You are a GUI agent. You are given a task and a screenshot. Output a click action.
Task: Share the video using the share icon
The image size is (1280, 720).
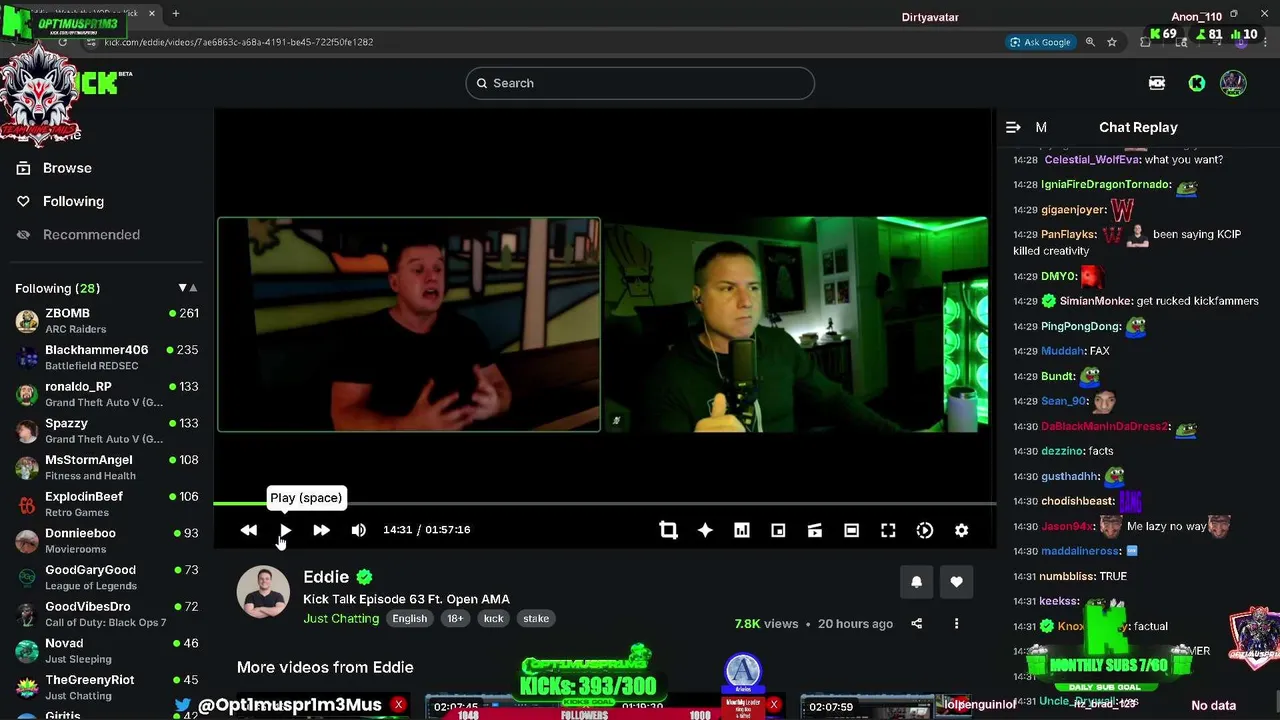click(x=916, y=624)
